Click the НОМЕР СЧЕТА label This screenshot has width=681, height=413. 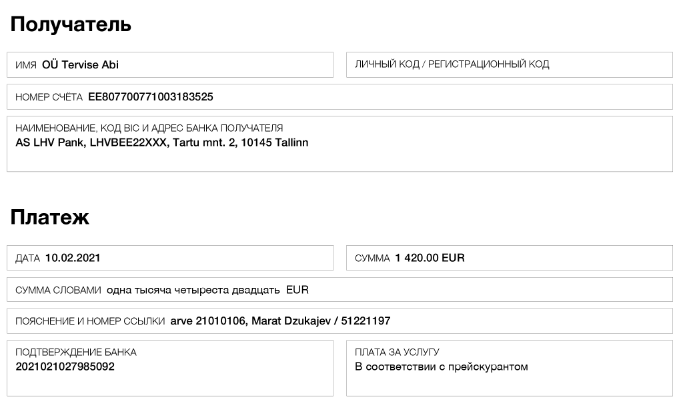click(x=50, y=97)
